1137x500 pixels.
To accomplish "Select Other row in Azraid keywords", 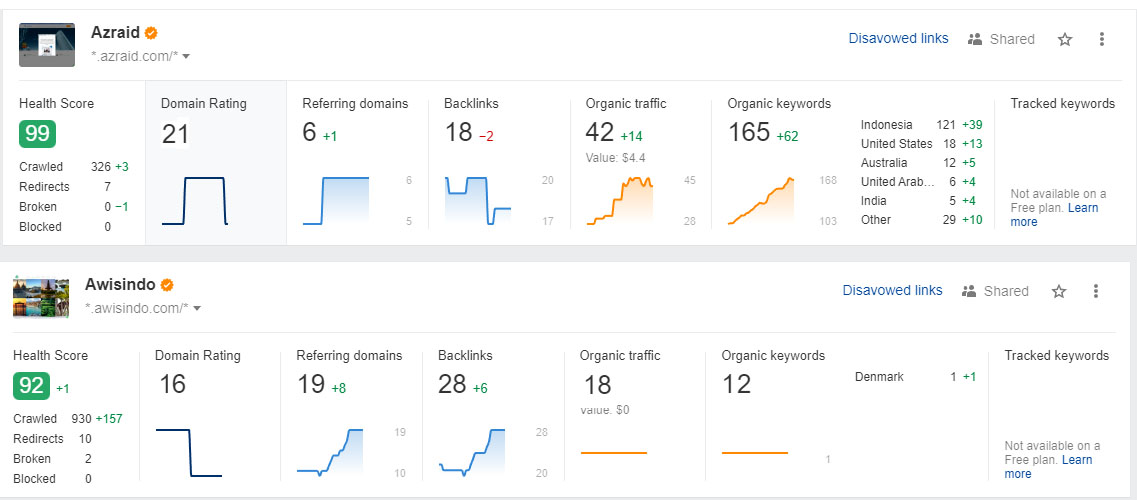I will [922, 220].
